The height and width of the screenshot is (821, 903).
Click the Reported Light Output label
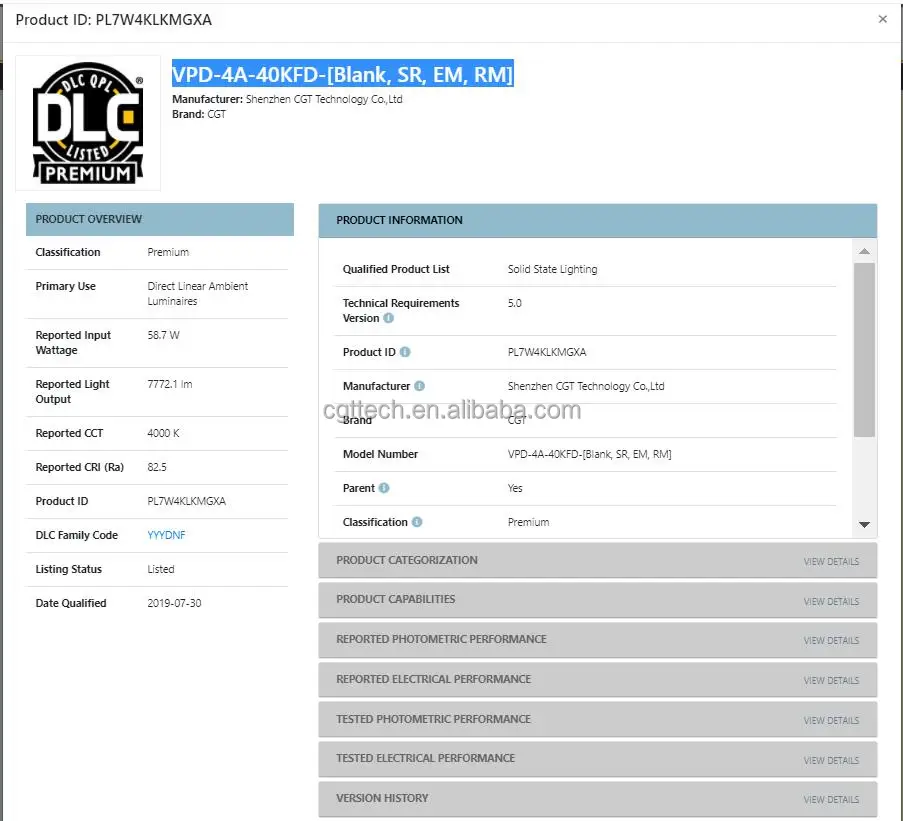point(73,392)
